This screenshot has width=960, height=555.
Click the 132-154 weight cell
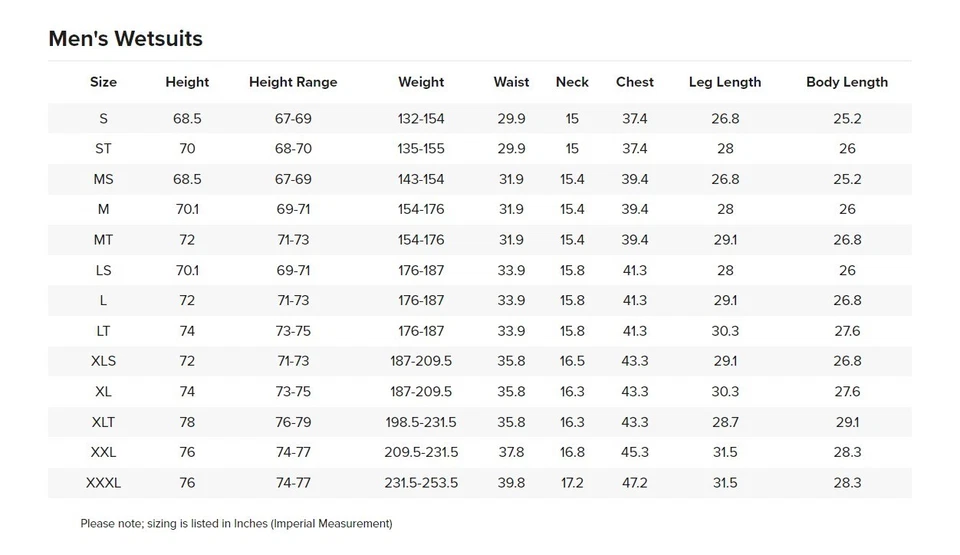(421, 119)
